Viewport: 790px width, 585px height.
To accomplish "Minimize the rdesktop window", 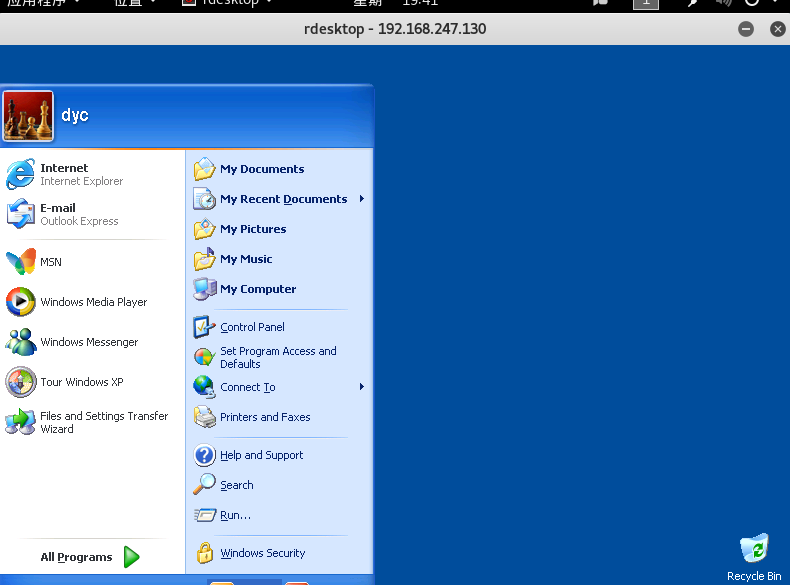I will (x=746, y=29).
